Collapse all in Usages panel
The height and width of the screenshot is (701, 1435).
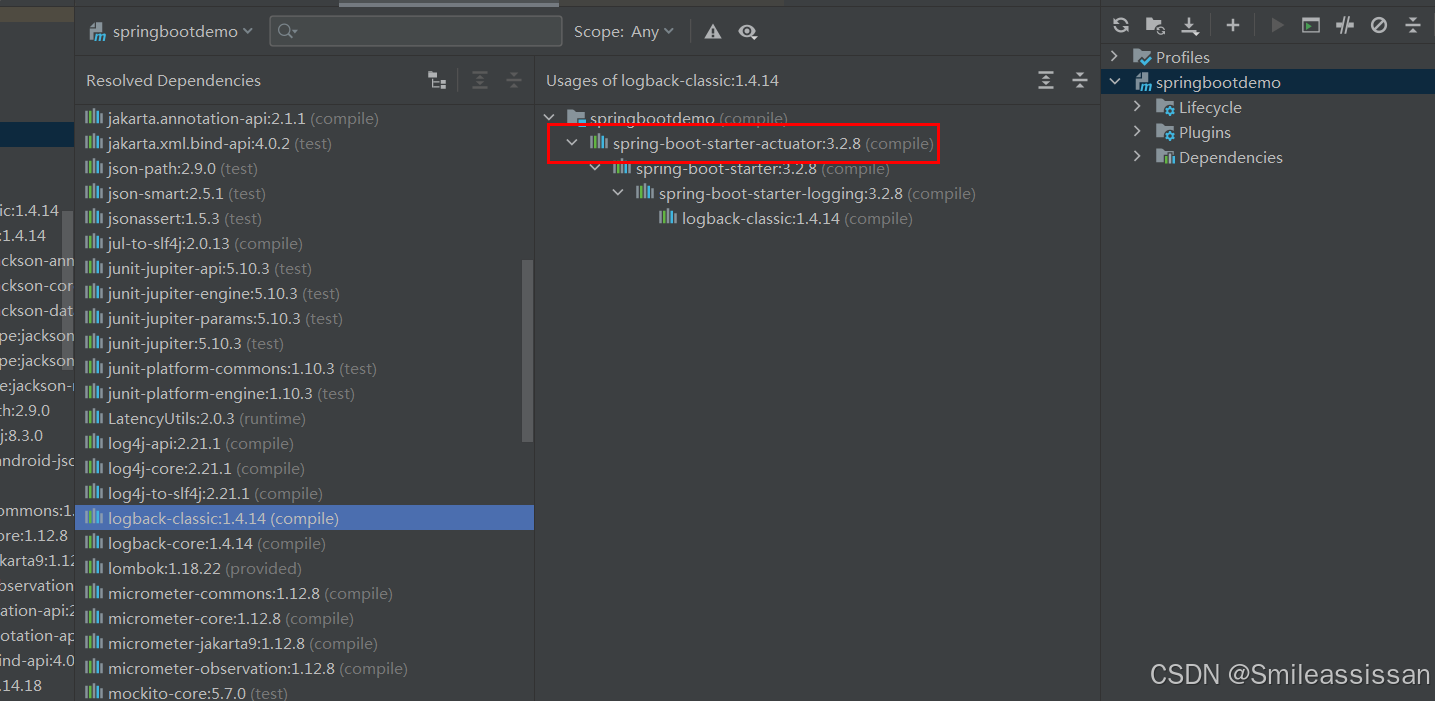tap(1080, 81)
